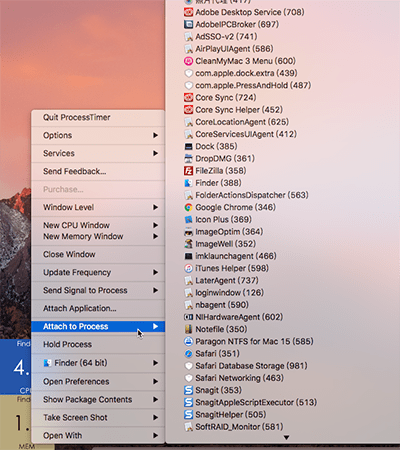Choose Attach Application… entry

[x=98, y=308]
